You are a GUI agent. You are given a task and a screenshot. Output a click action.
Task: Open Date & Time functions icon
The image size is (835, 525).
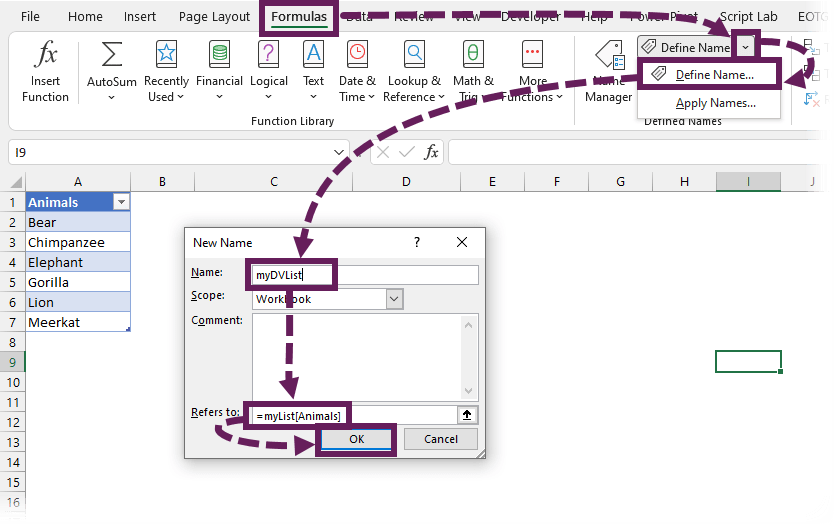pyautogui.click(x=357, y=54)
